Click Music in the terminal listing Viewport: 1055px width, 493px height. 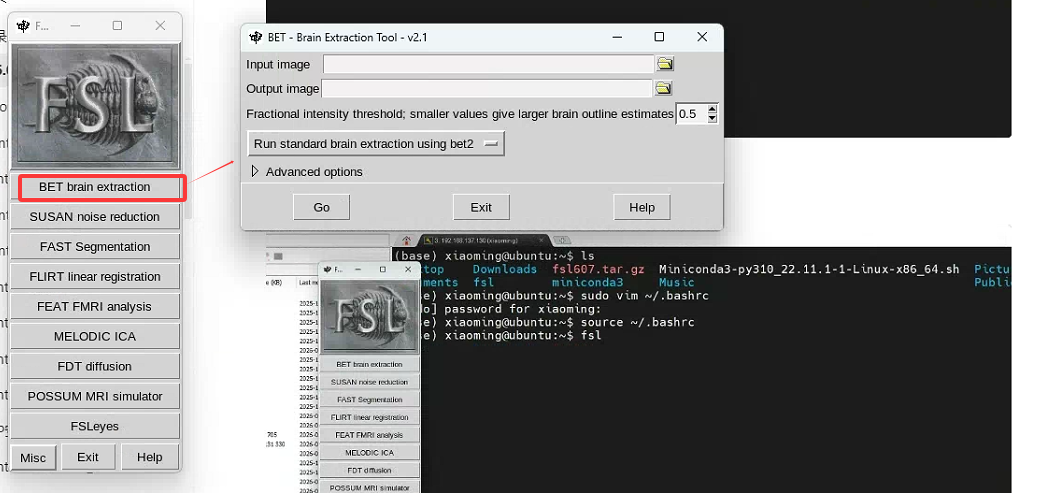(x=676, y=282)
